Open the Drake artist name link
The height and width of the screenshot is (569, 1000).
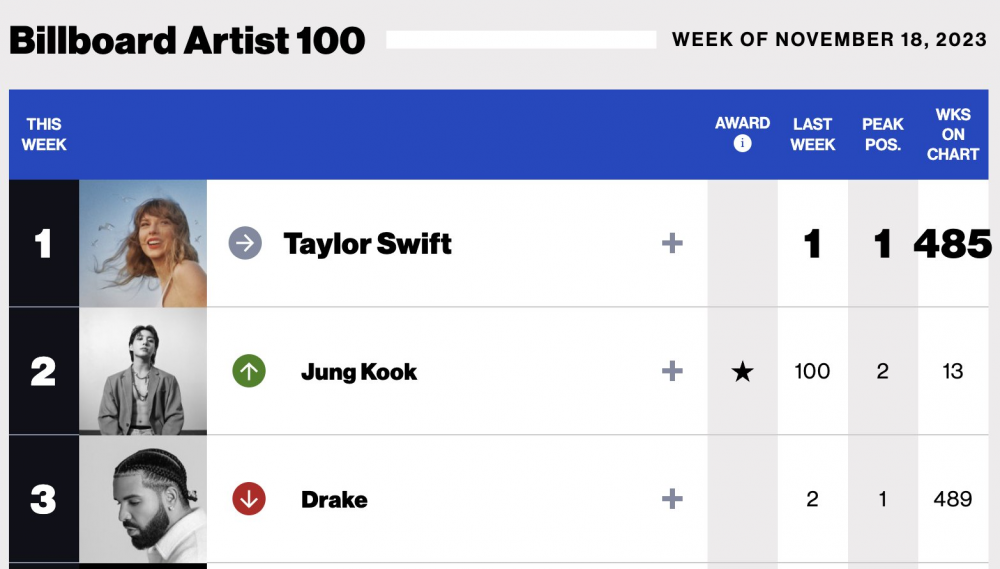pos(334,499)
